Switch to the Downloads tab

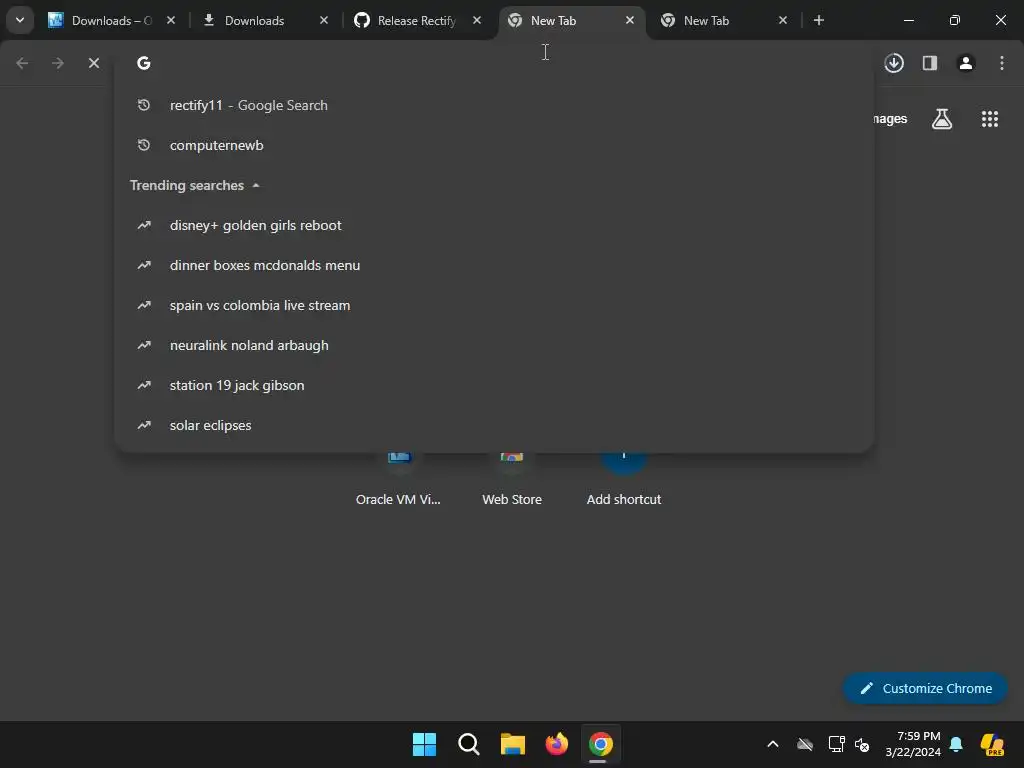click(265, 20)
